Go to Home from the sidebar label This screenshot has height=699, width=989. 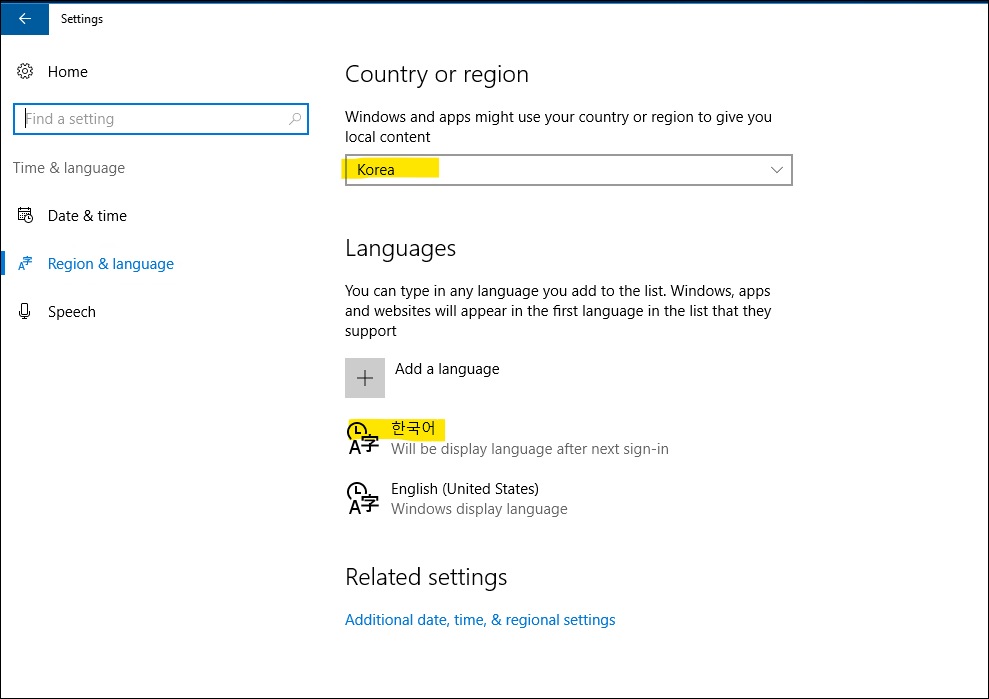pyautogui.click(x=68, y=72)
